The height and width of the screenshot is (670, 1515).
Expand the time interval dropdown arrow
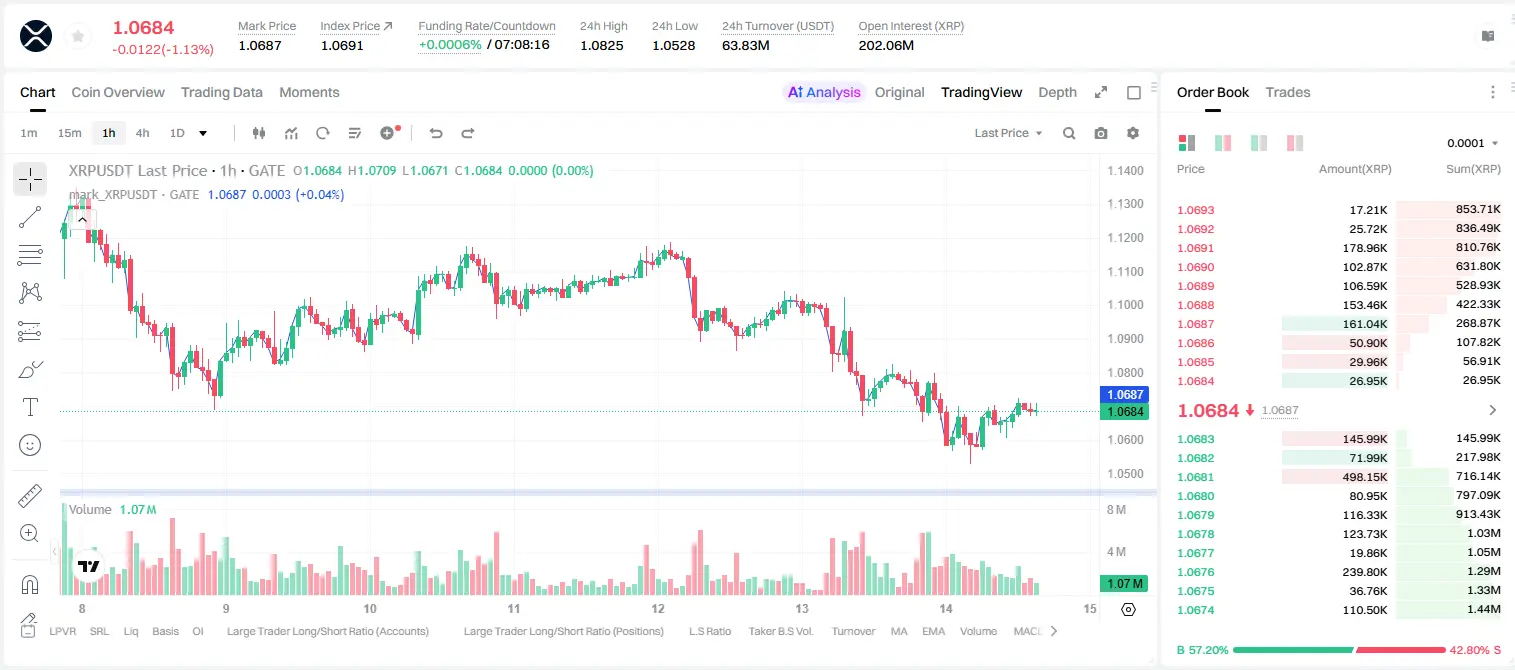pyautogui.click(x=203, y=133)
